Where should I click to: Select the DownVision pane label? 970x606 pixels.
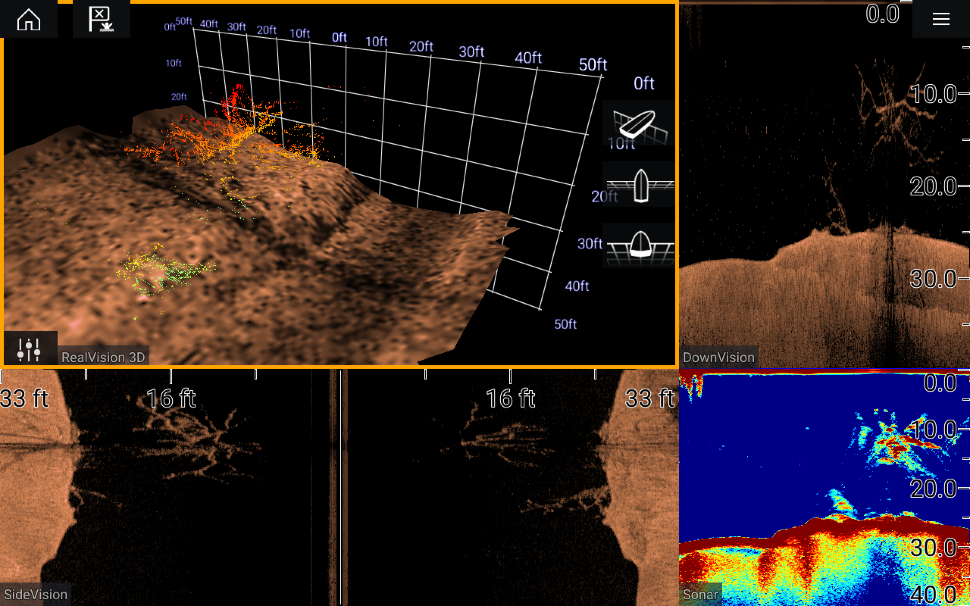tap(718, 357)
